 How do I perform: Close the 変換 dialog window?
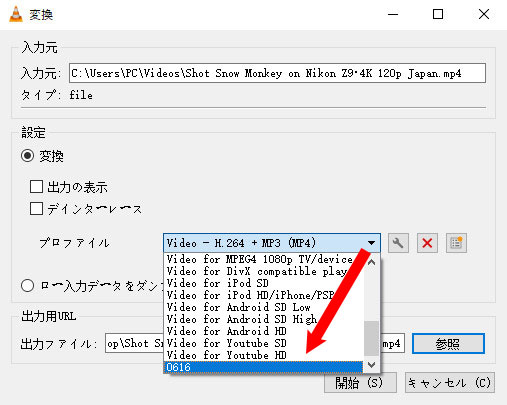(484, 14)
